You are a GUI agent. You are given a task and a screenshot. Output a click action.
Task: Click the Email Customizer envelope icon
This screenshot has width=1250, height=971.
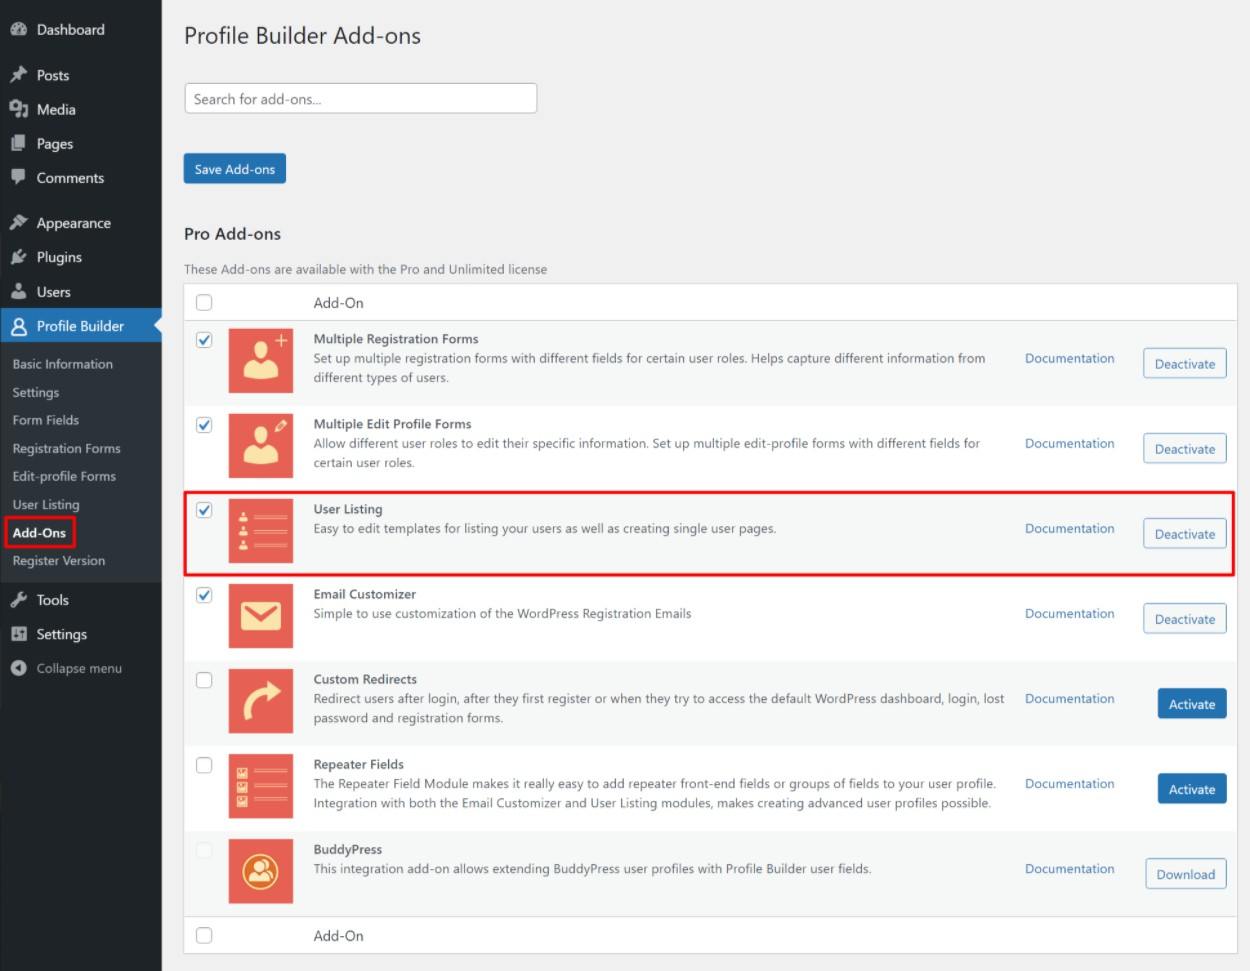coord(260,613)
